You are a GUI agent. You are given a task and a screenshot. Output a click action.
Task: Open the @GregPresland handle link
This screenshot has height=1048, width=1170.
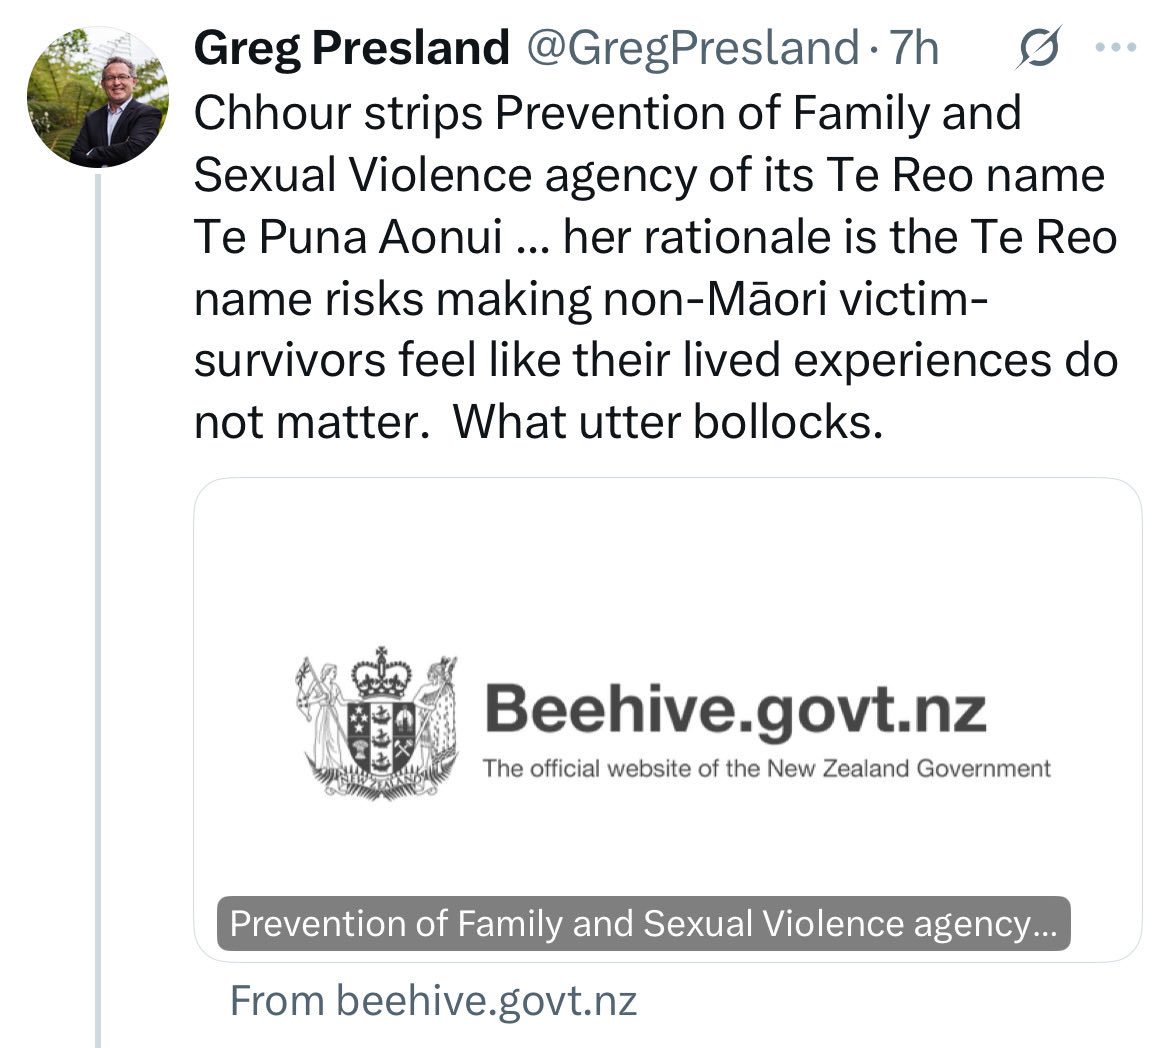(x=690, y=48)
